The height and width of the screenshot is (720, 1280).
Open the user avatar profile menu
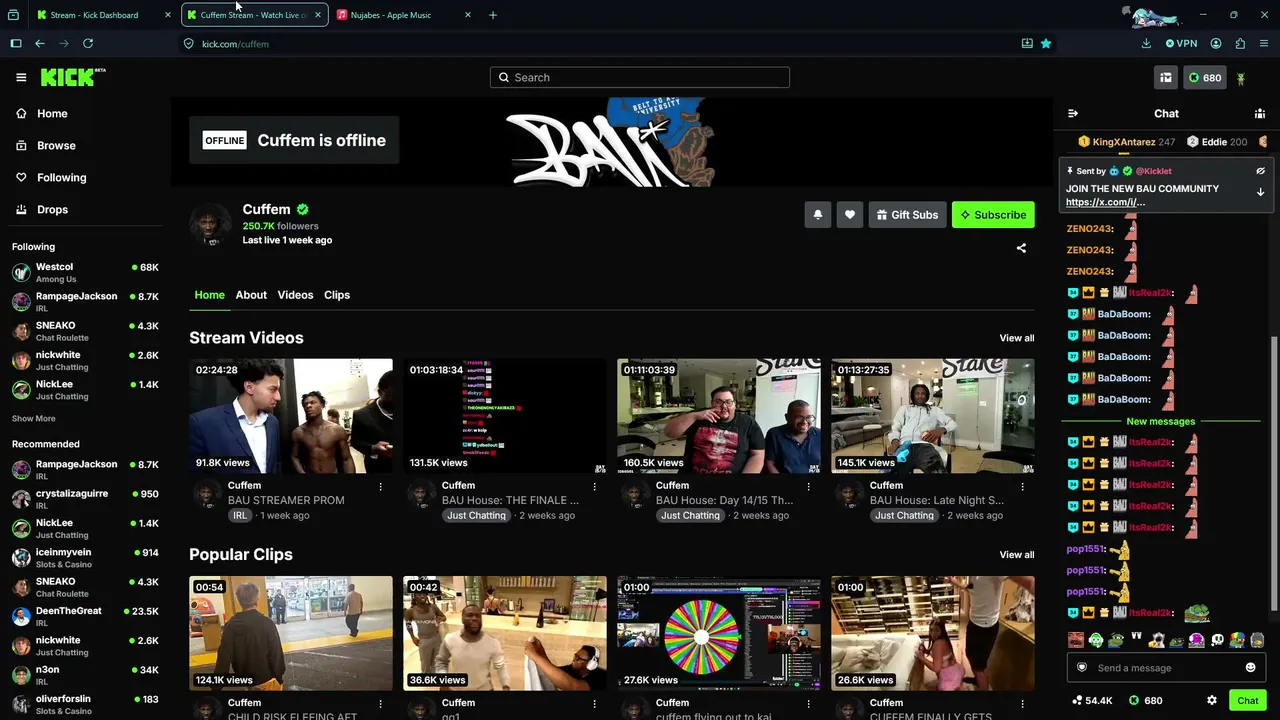1241,78
